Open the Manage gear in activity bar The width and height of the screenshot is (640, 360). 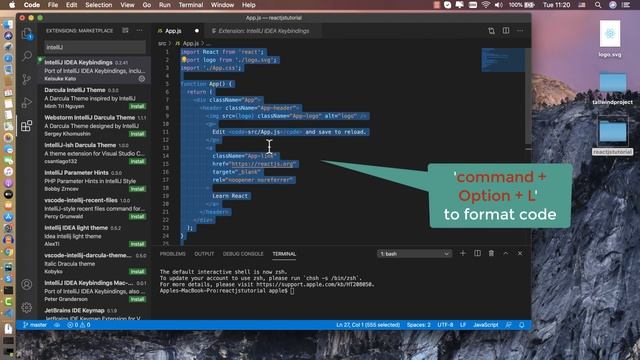tap(27, 307)
